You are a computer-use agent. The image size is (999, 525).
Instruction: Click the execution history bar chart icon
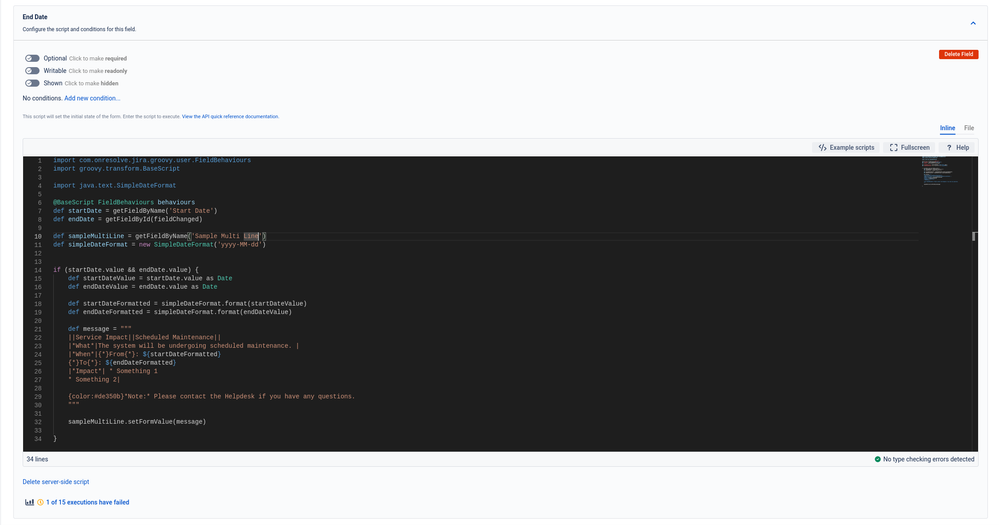[x=29, y=502]
